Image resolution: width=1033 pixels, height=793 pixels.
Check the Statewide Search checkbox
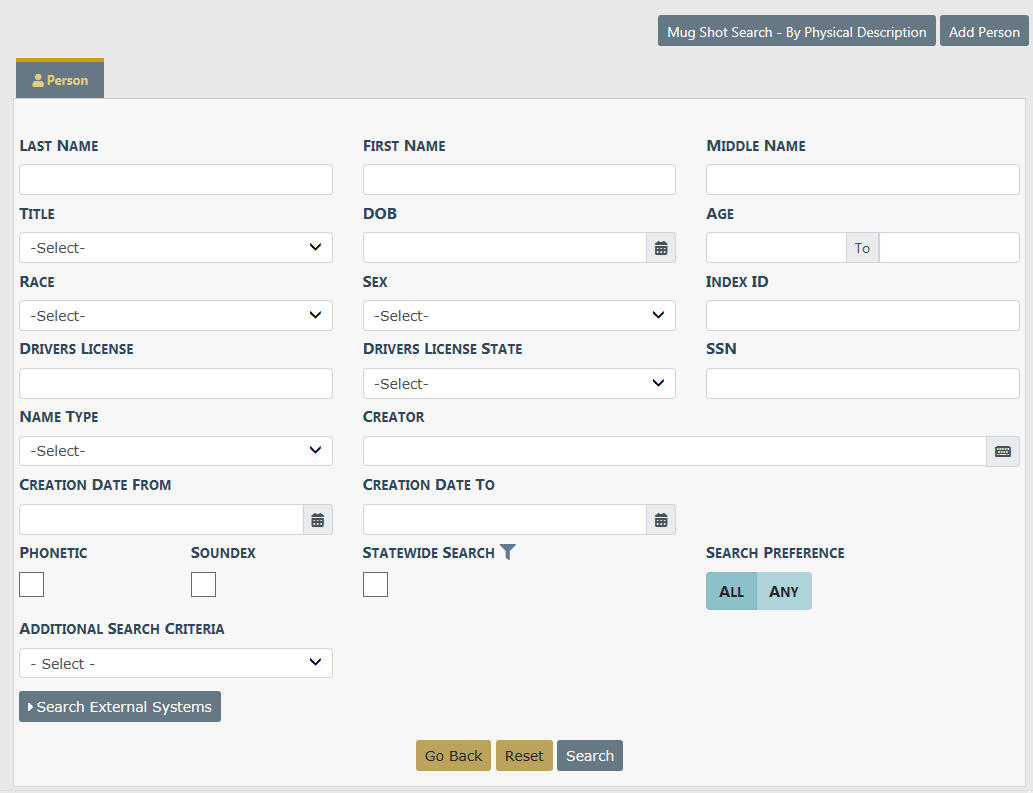375,585
